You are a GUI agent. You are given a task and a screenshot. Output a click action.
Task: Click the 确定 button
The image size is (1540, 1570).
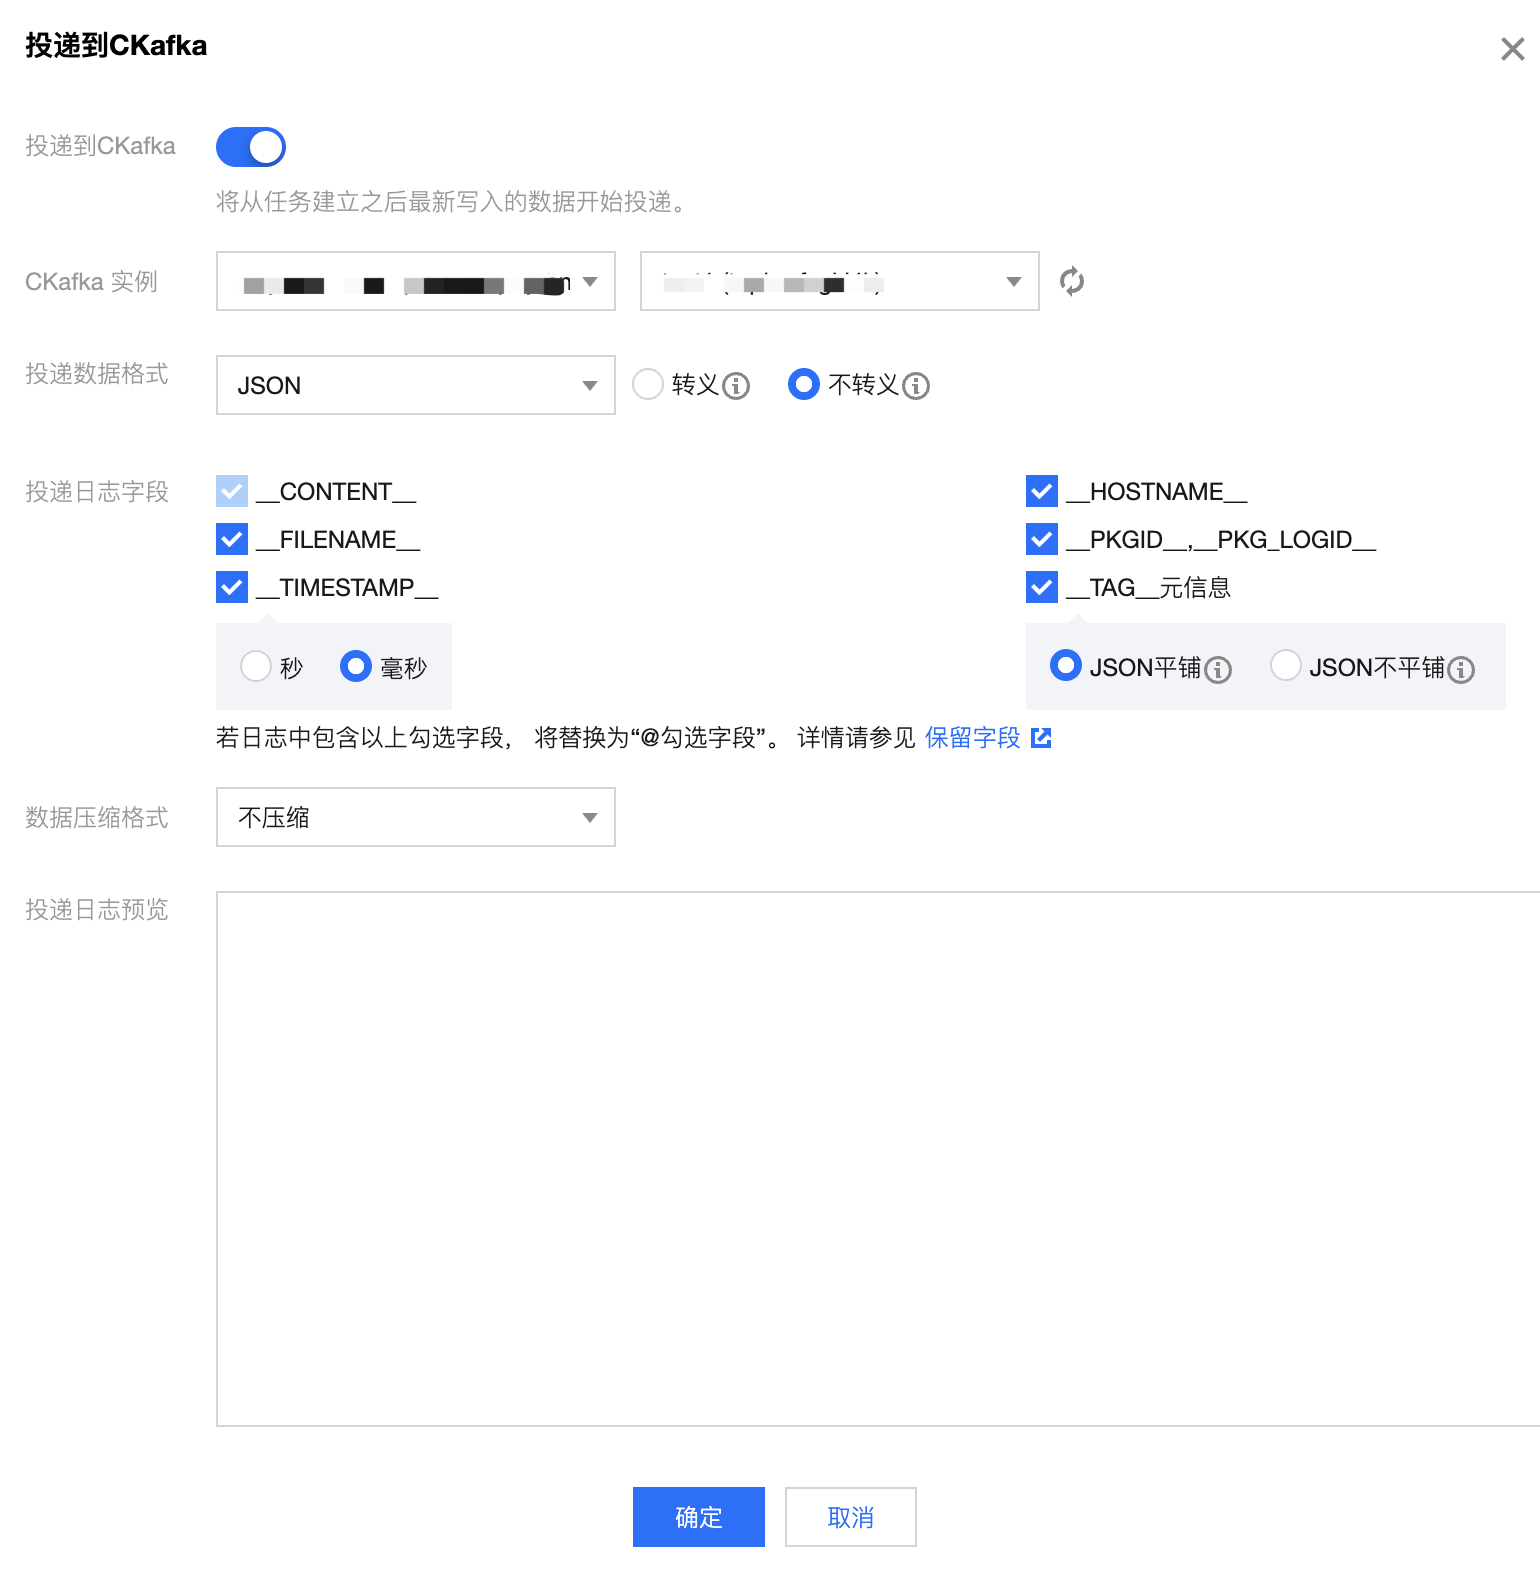[699, 1517]
